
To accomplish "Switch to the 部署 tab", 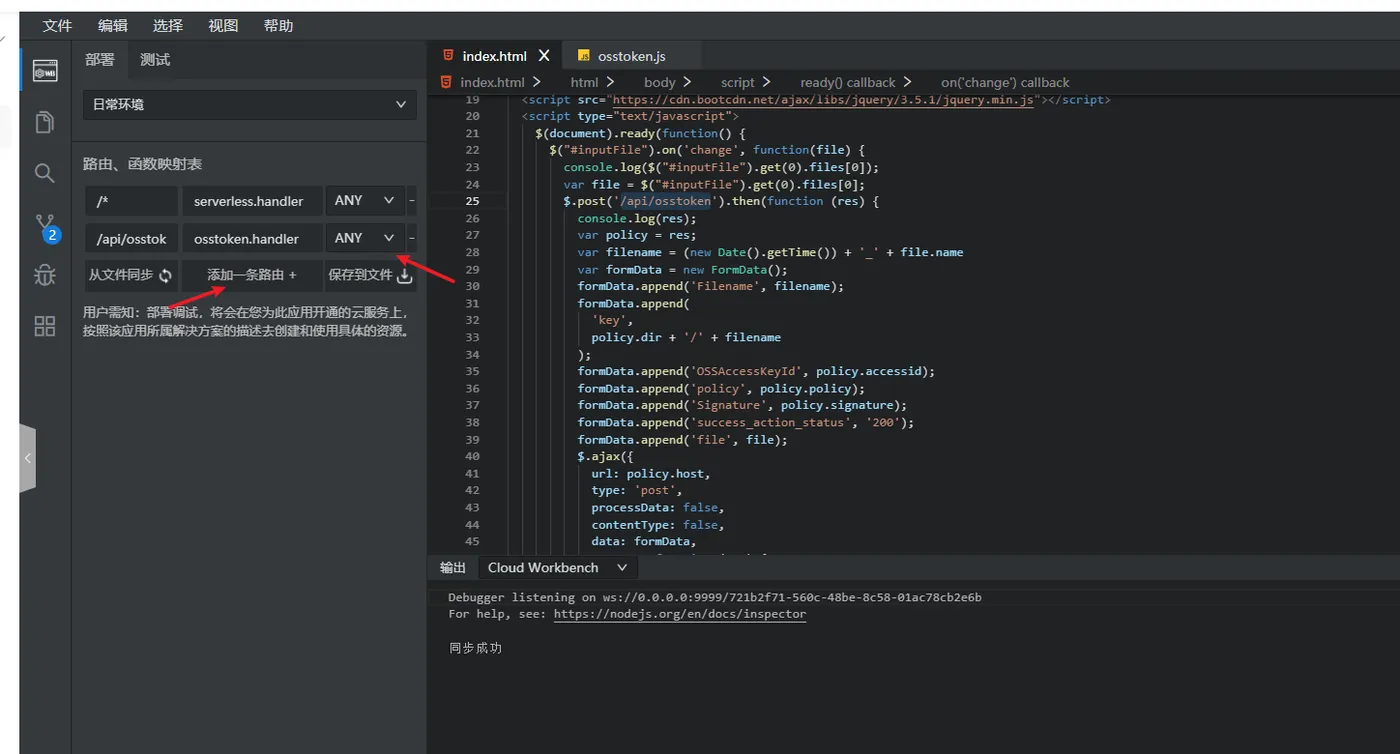I will 100,59.
